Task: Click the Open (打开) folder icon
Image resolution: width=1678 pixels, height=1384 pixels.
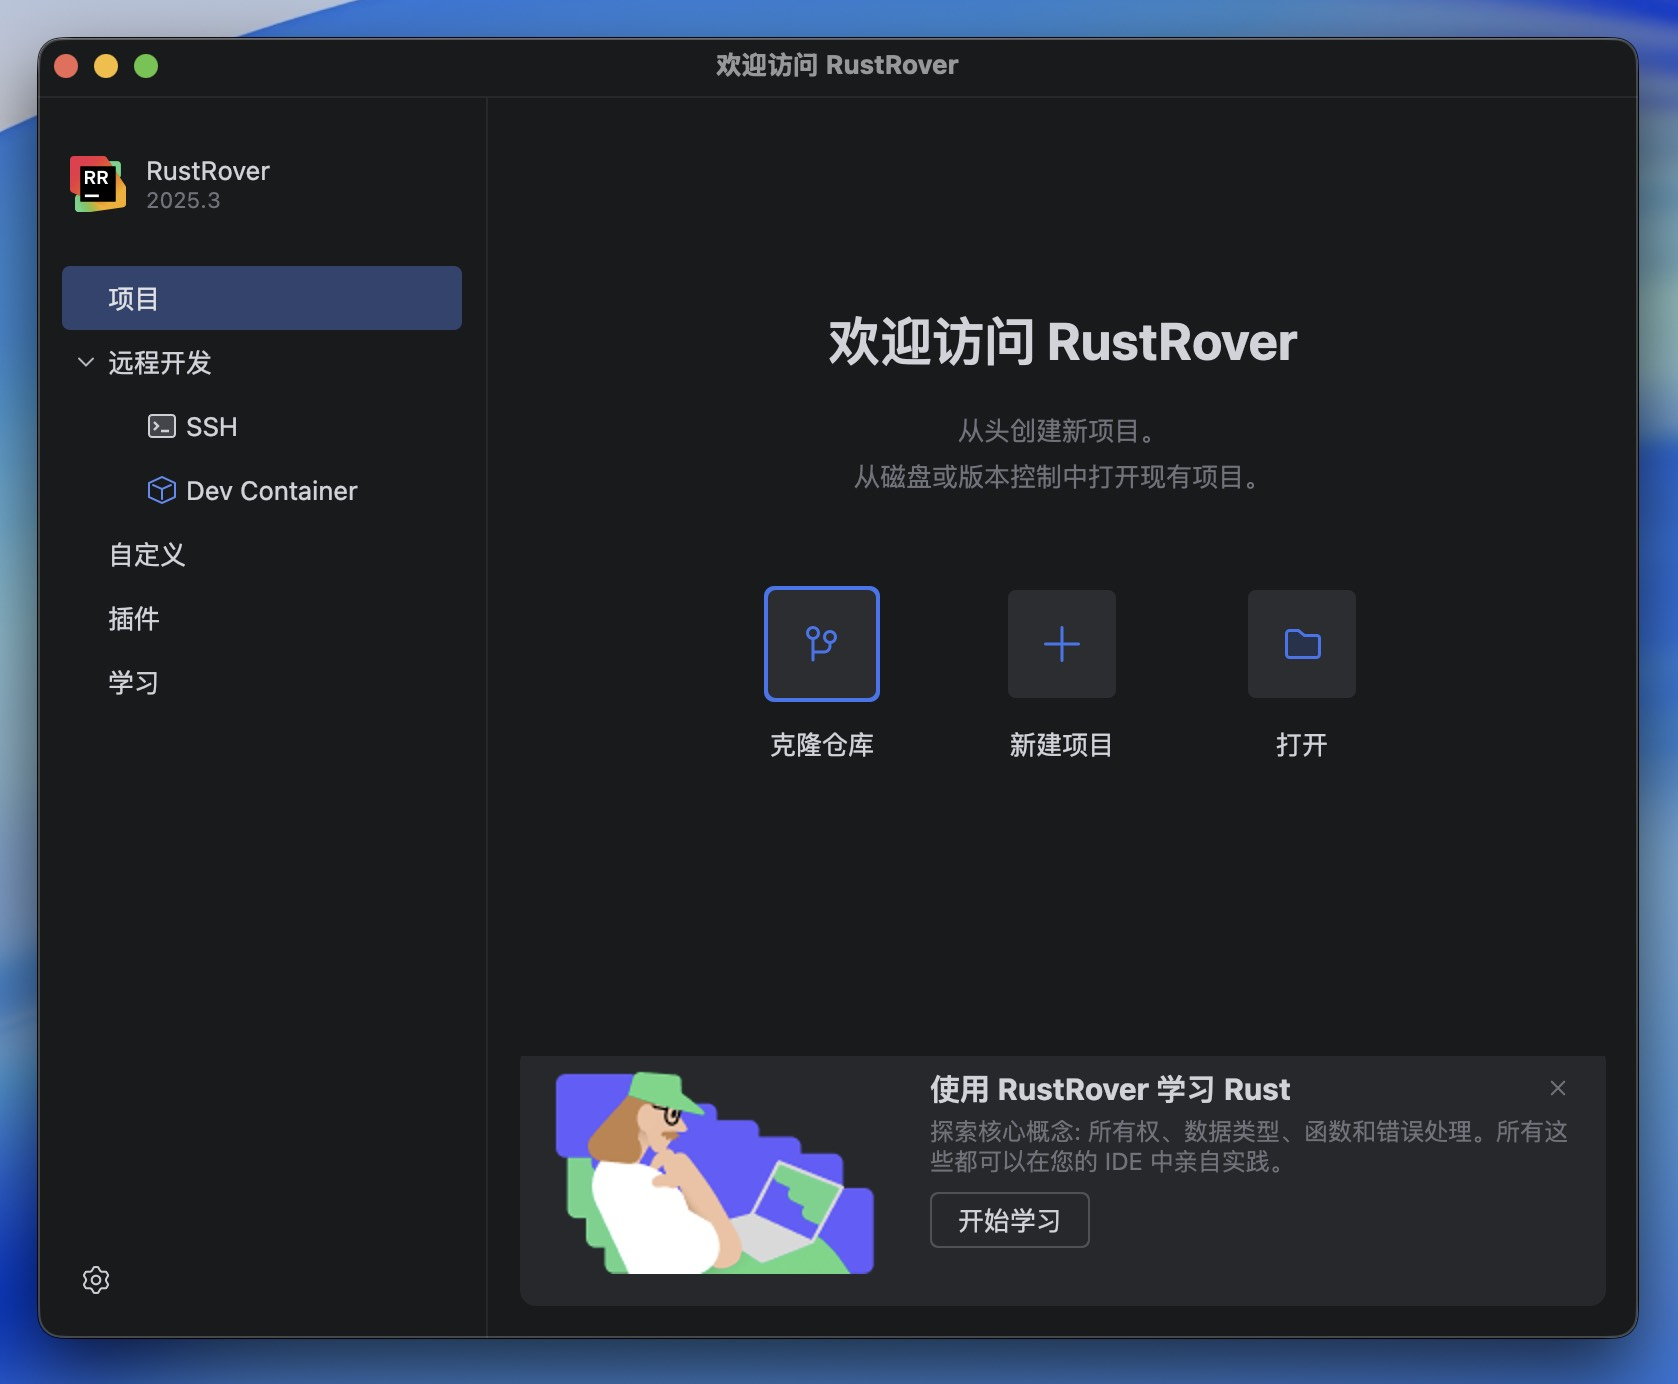Action: coord(1302,644)
